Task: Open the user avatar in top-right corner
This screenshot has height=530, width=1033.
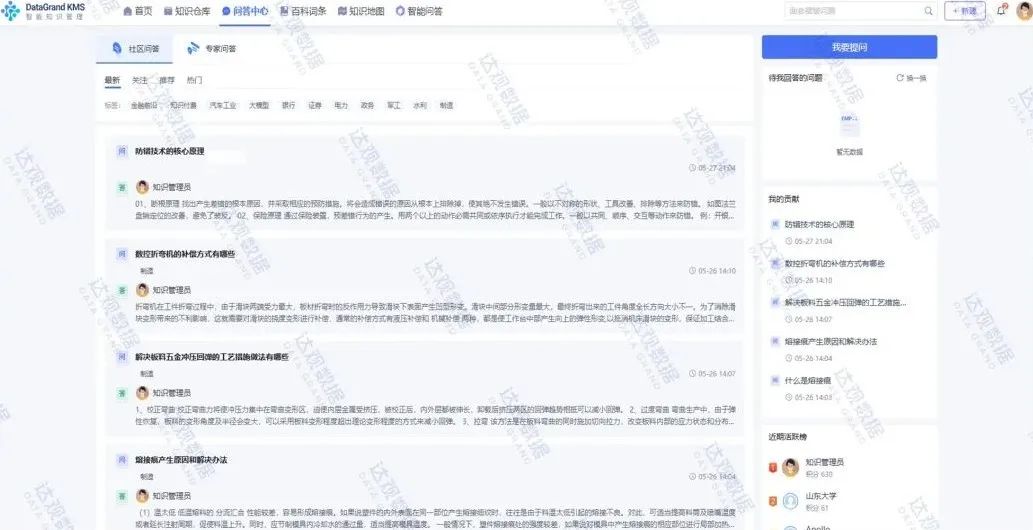Action: 1022,11
